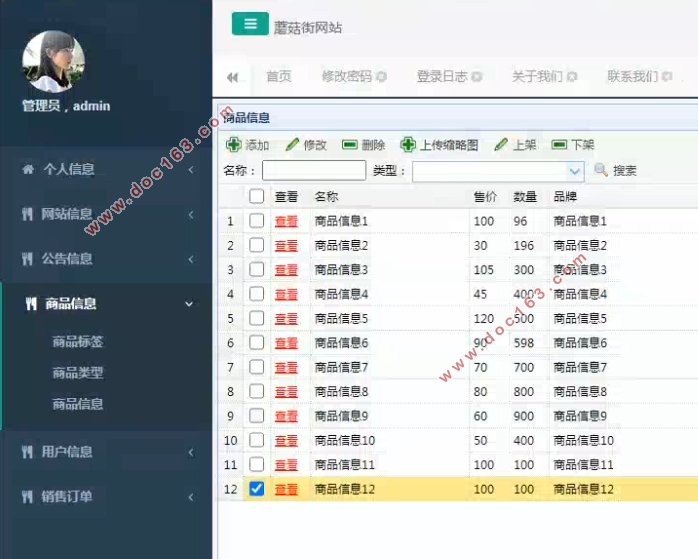Open the 类型 dropdown arrow

(x=575, y=171)
